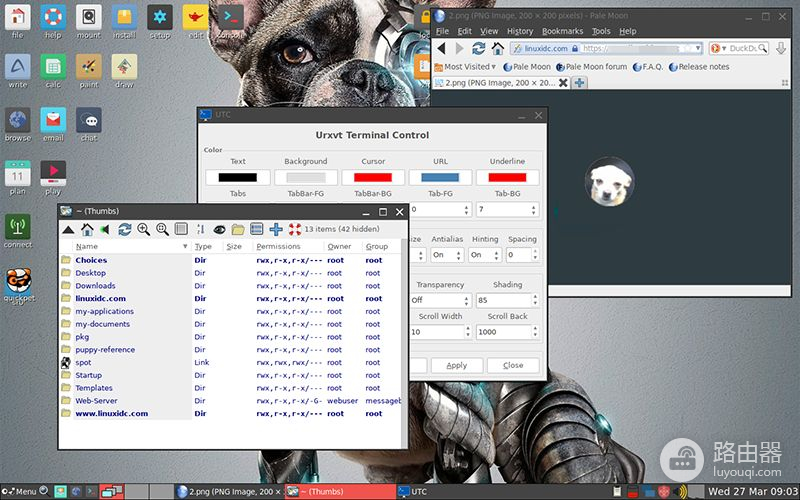This screenshot has width=800, height=500.
Task: Open the Tools menu in Pale Moon
Action: tap(600, 31)
